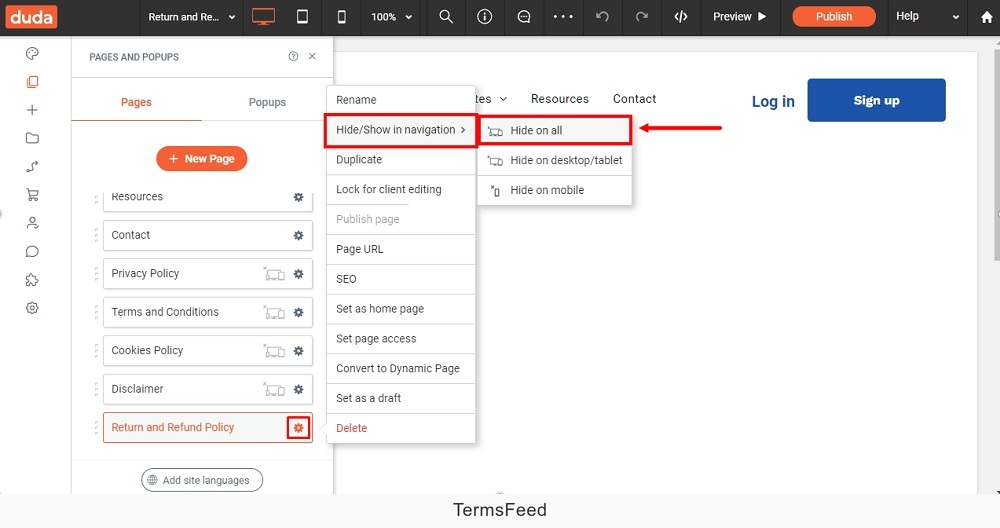Open Page URL menu entry
Screen dimensions: 1000x528
coord(401,249)
